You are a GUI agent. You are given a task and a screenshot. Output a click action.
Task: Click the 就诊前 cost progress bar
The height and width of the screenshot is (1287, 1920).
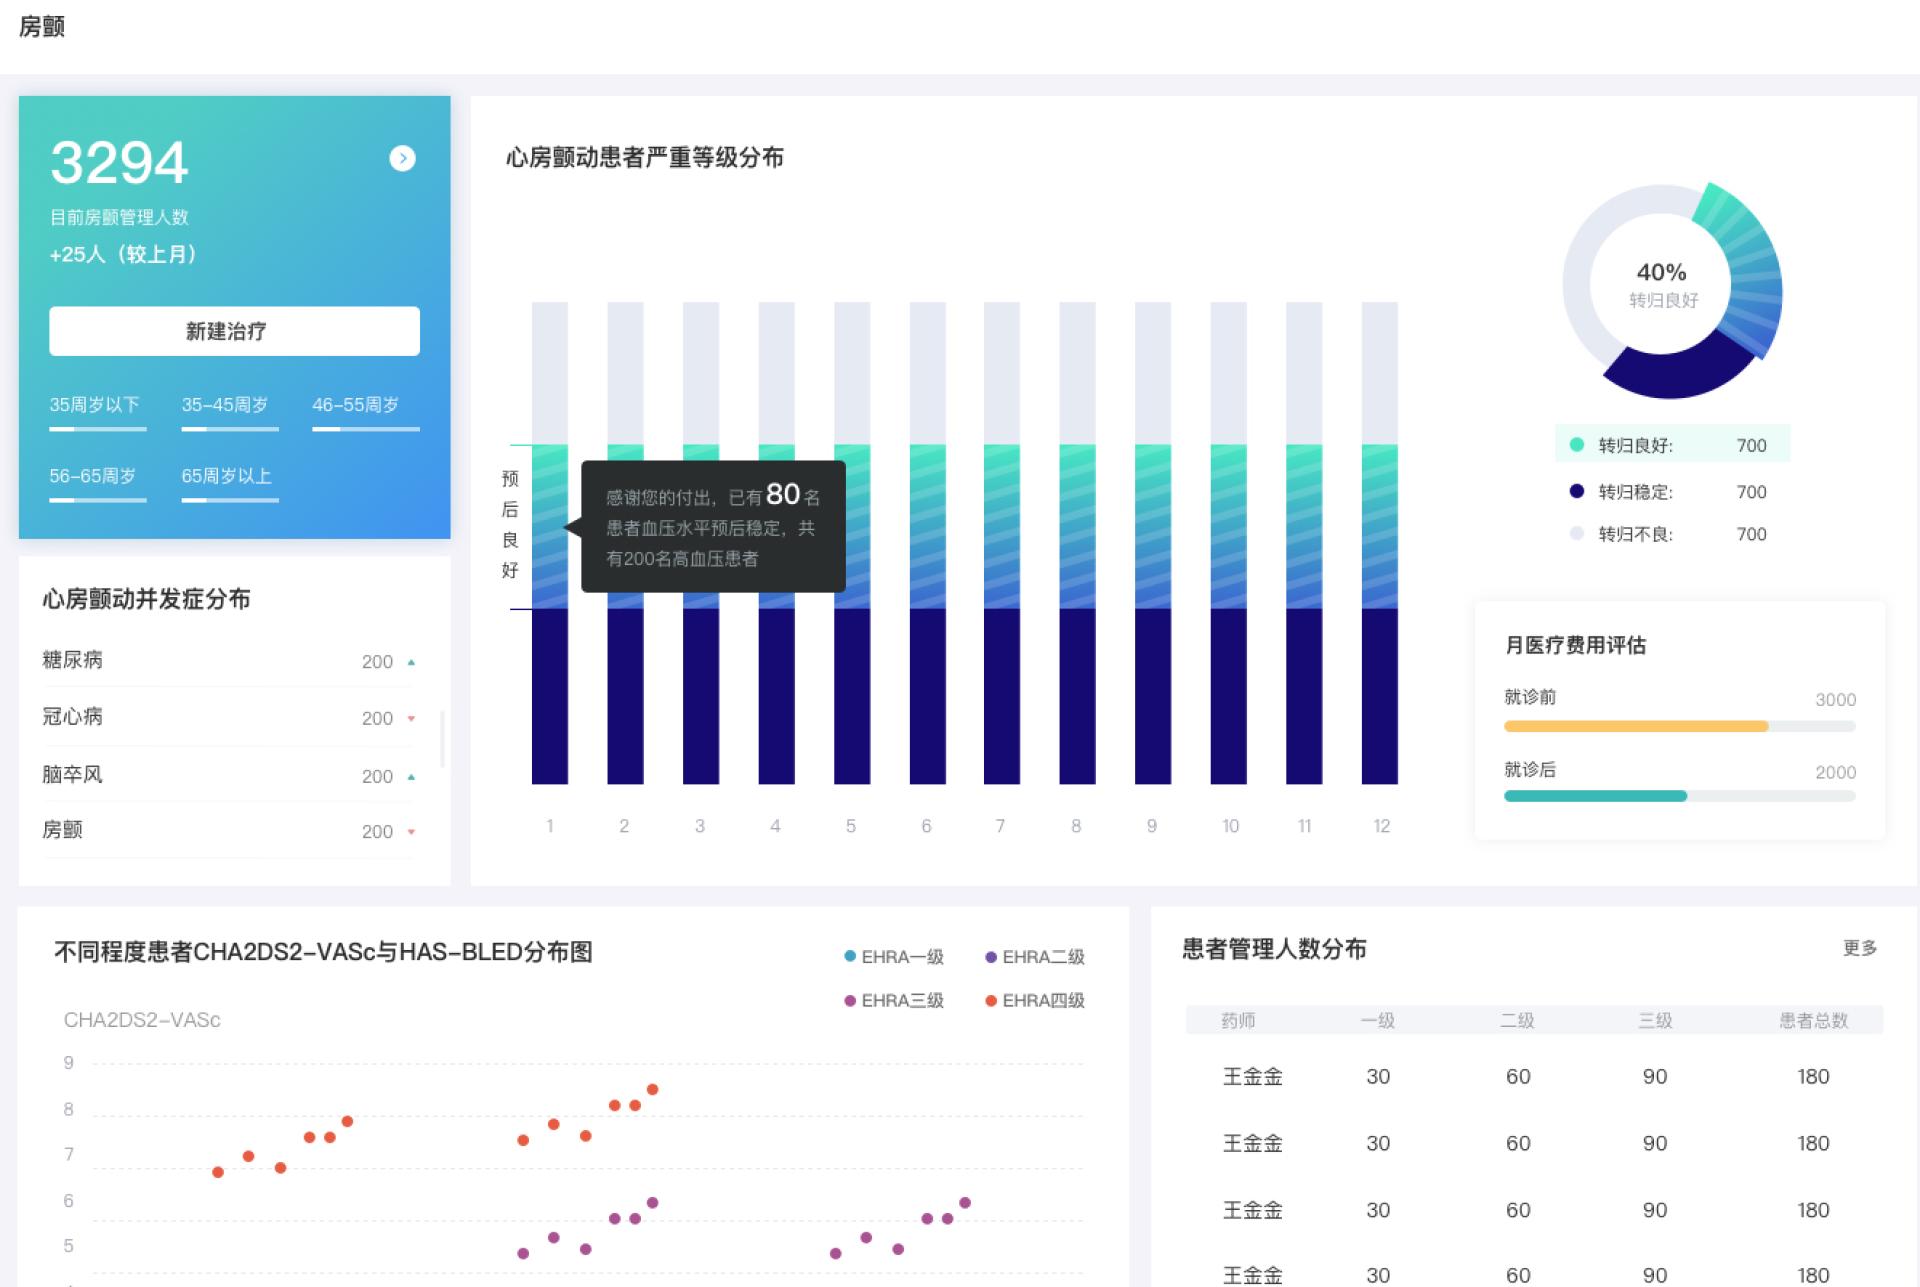[x=1679, y=727]
